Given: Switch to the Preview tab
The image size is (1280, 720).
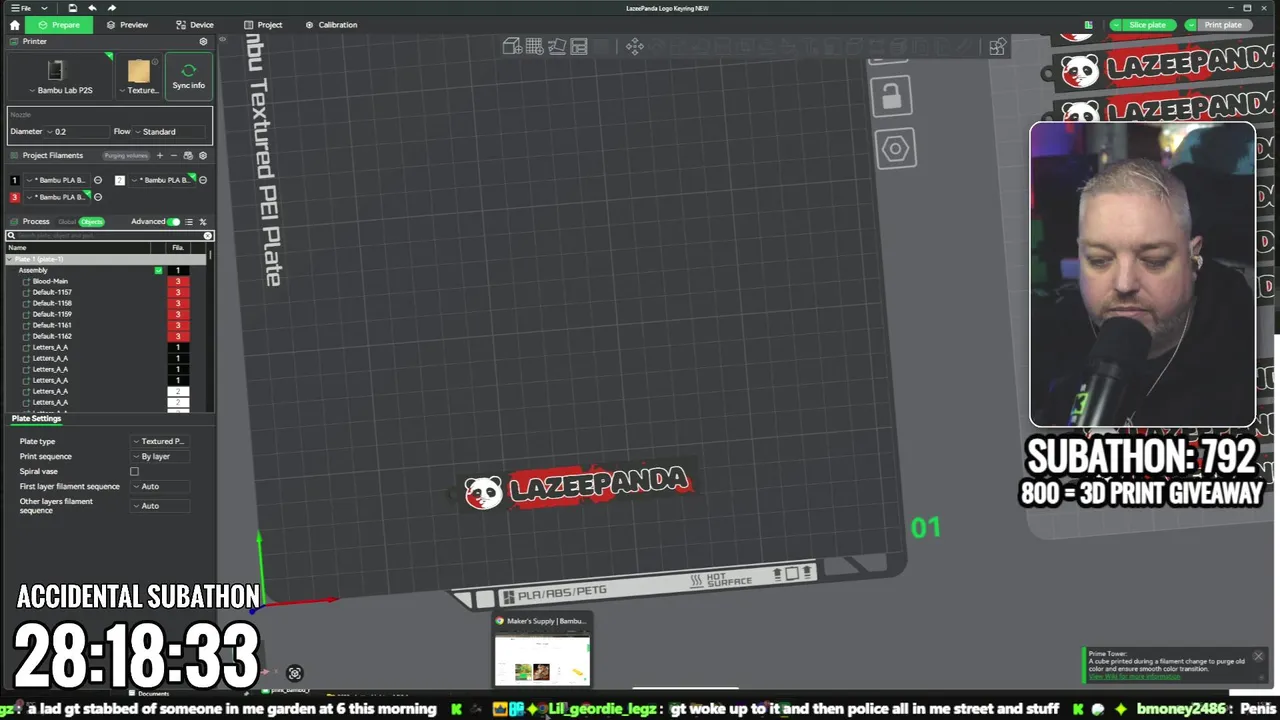Looking at the screenshot, I should point(127,25).
